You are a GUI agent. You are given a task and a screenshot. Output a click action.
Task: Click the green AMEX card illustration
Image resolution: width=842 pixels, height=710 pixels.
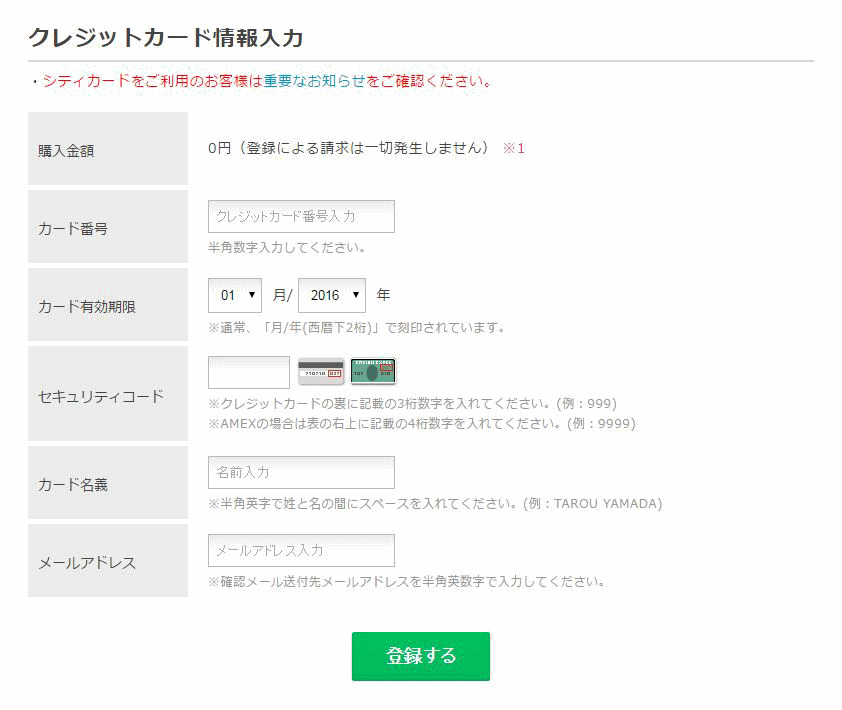373,371
